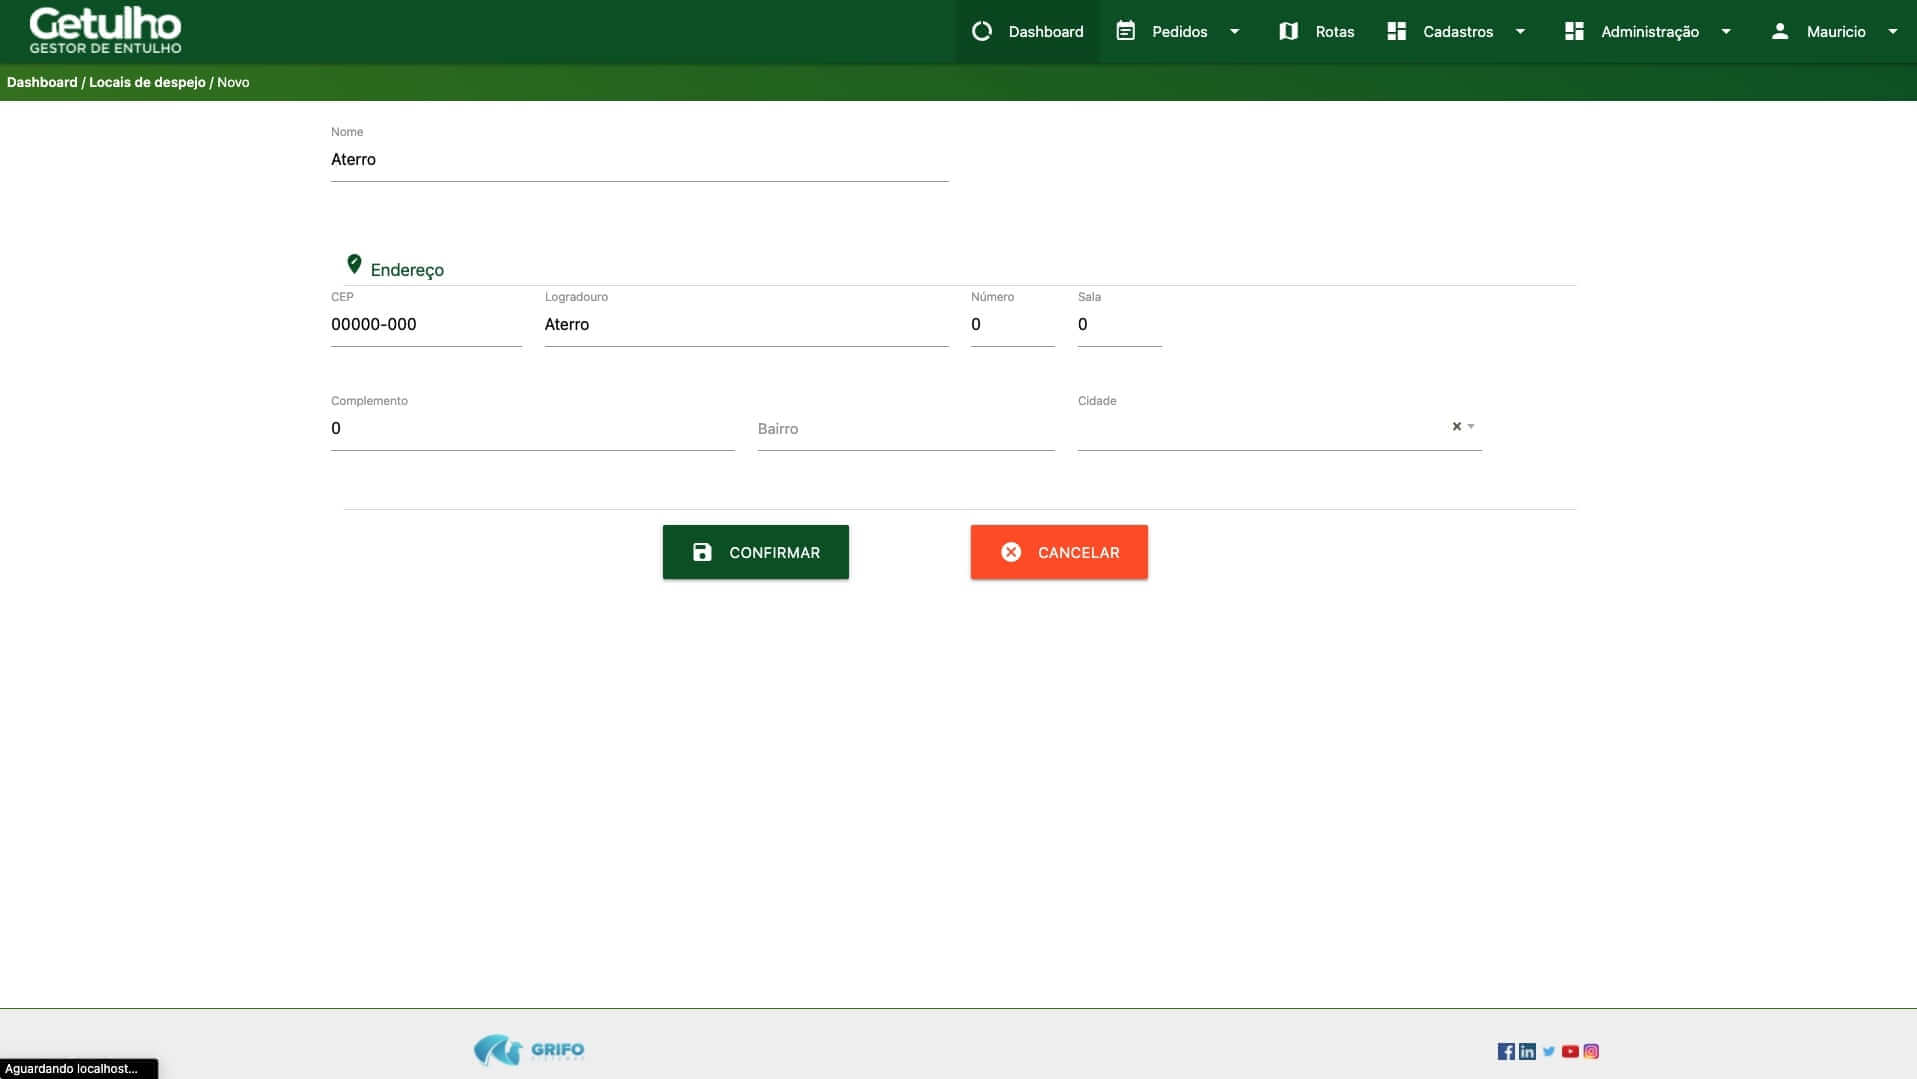Click the Dashboard circle icon
This screenshot has width=1917, height=1079.
click(982, 31)
